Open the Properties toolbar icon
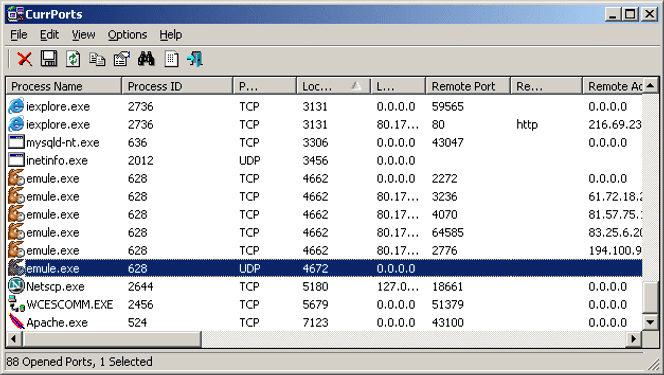 (x=122, y=59)
